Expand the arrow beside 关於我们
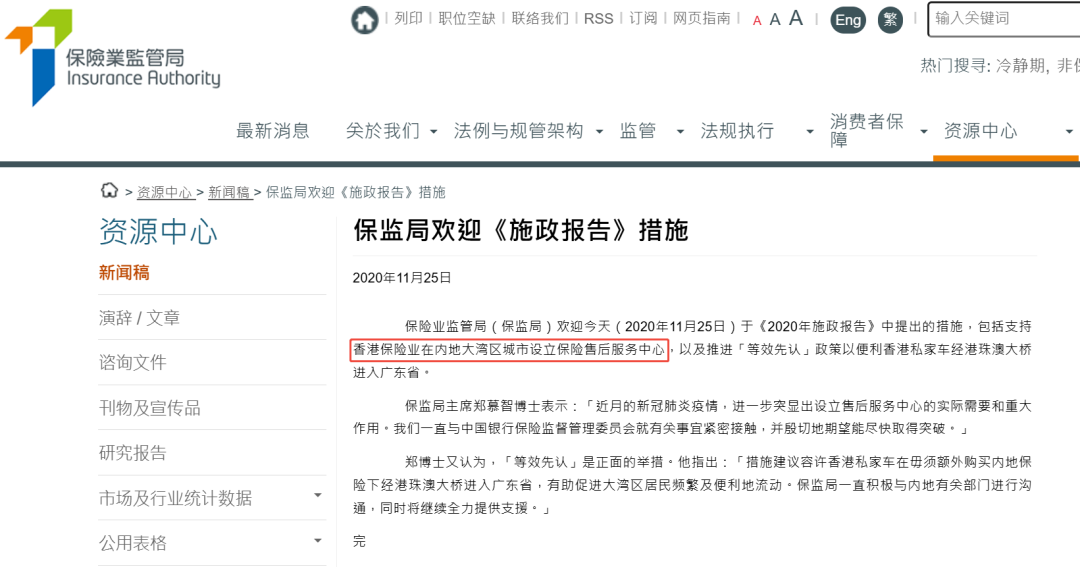1080x567 pixels. 433,131
